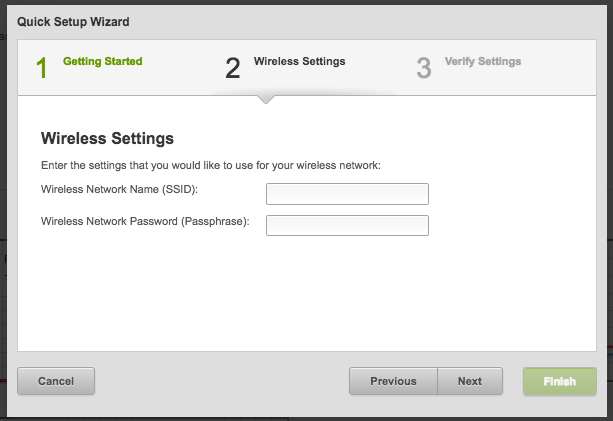613x421 pixels.
Task: Click the Cancel button
Action: pyautogui.click(x=56, y=381)
